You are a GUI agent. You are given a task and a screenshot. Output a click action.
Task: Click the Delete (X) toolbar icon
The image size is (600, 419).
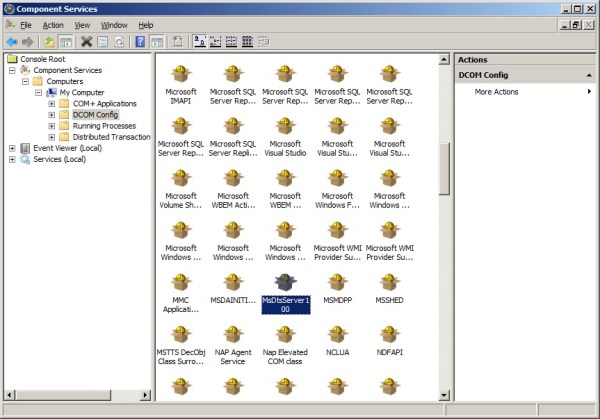point(87,41)
